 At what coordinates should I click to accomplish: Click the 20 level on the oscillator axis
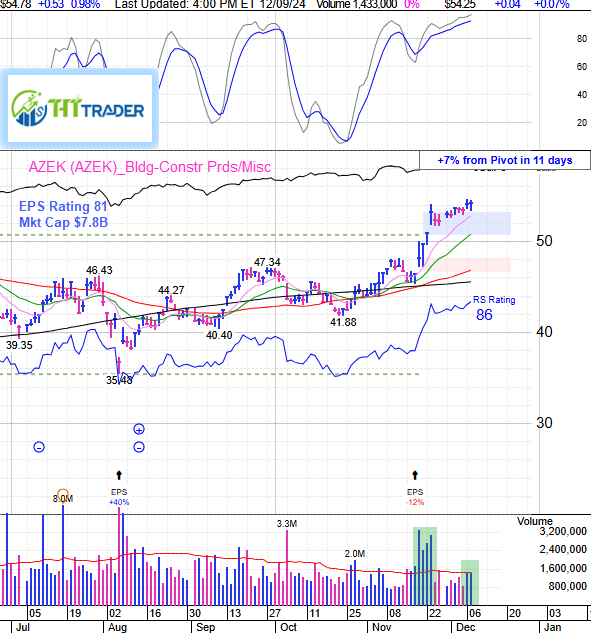pyautogui.click(x=582, y=122)
